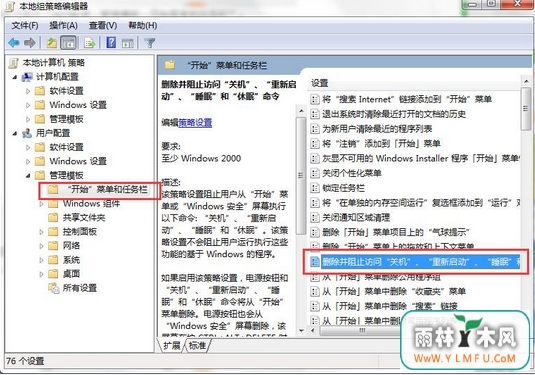The height and width of the screenshot is (375, 535).
Task: Click policy icon beside 锁定任务栏
Action: (315, 188)
